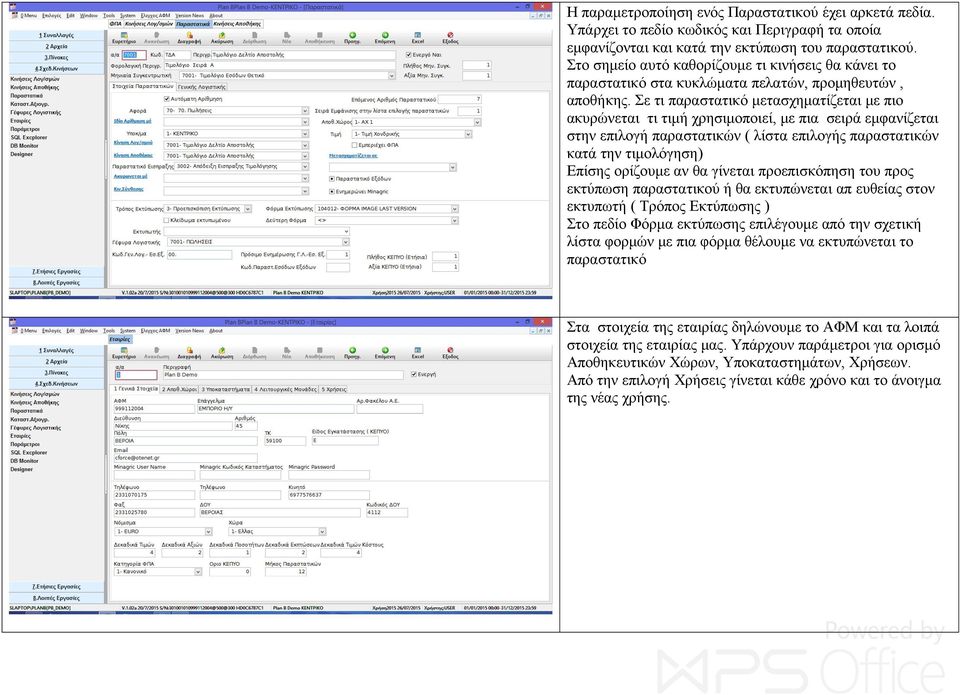The image size is (960, 695).
Task: Click Νέο icon in Παραστατικά window toolbar
Action: point(287,36)
